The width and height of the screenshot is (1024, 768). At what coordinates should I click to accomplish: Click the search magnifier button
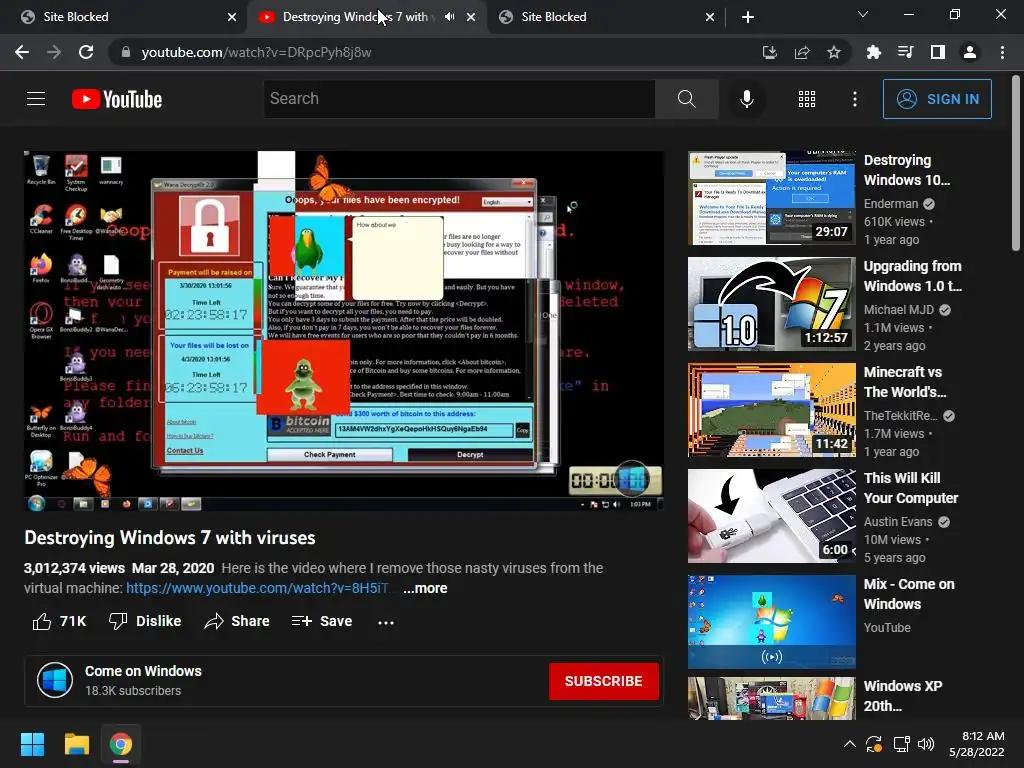pyautogui.click(x=686, y=99)
